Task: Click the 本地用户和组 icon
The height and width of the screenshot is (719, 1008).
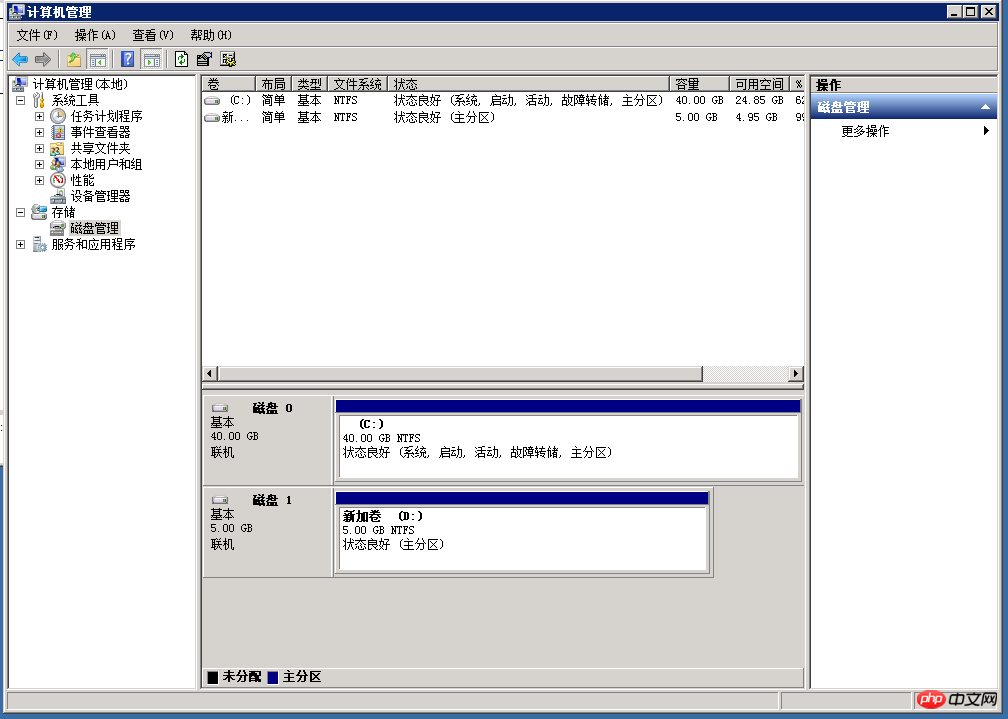Action: 58,165
